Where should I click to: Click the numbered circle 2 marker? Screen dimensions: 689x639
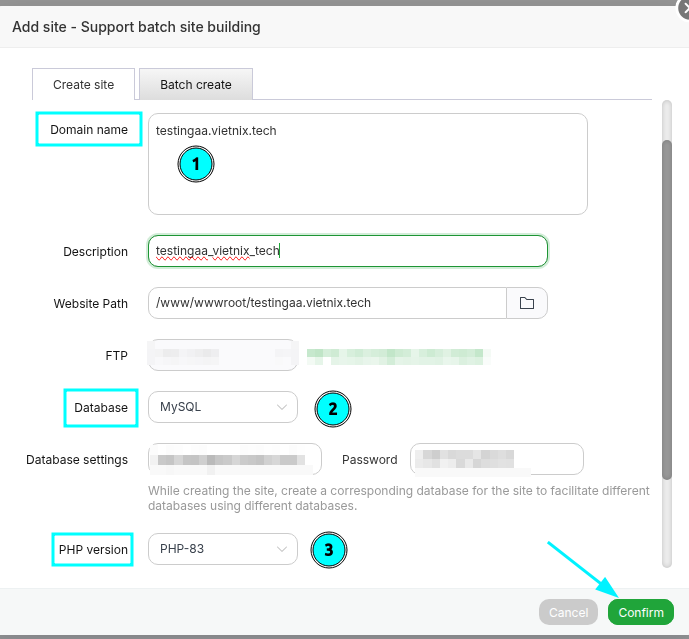(x=333, y=408)
